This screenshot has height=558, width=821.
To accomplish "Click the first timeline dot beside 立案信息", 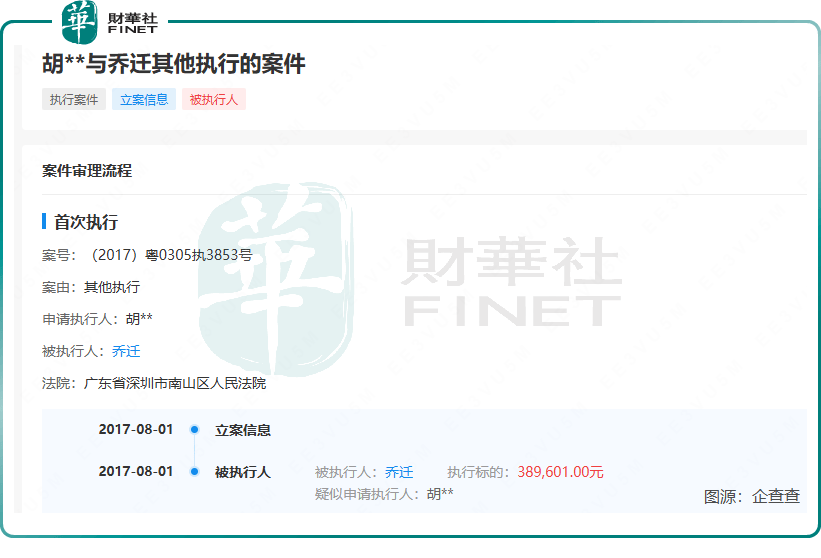I will (x=194, y=430).
